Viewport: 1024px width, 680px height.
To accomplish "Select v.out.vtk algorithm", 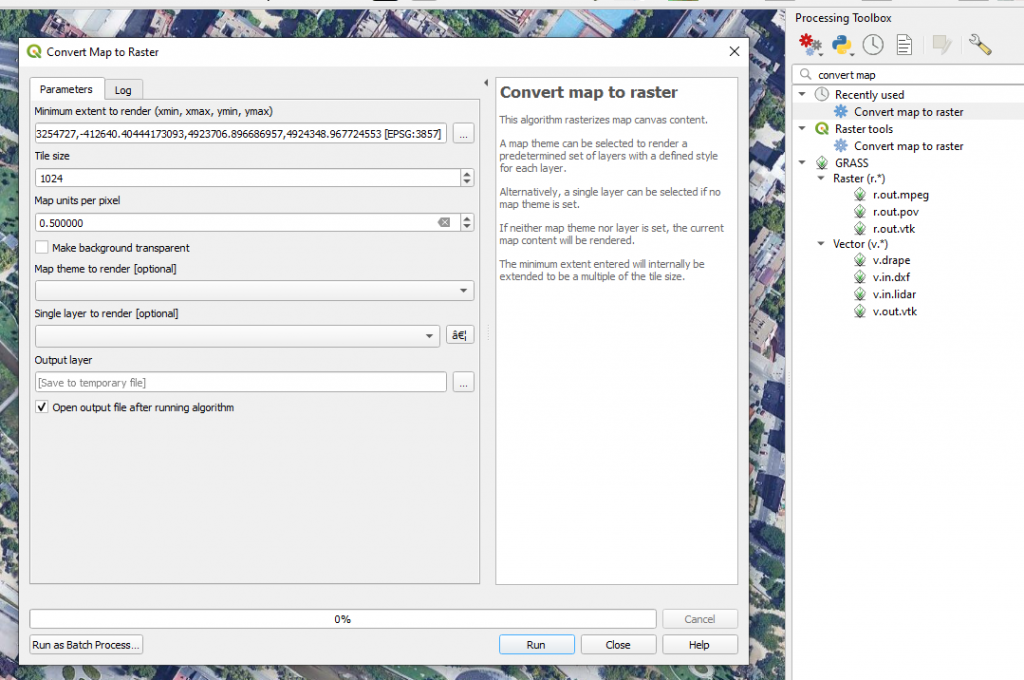I will [895, 311].
